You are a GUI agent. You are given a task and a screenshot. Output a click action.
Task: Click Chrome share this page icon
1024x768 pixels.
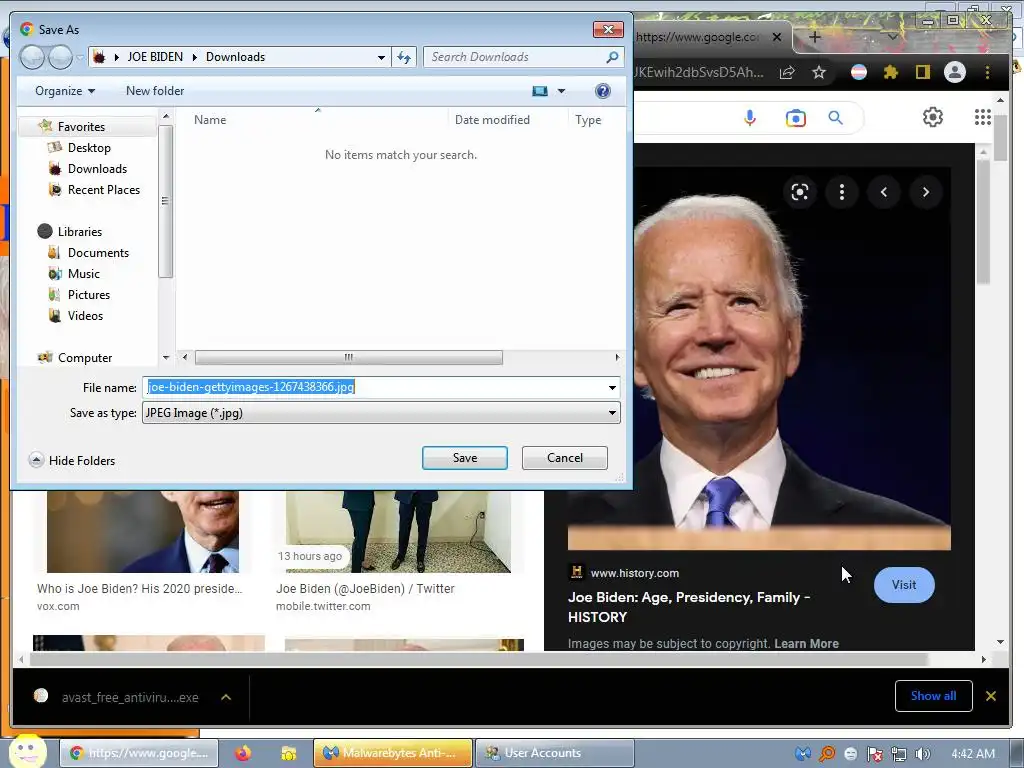tap(787, 72)
